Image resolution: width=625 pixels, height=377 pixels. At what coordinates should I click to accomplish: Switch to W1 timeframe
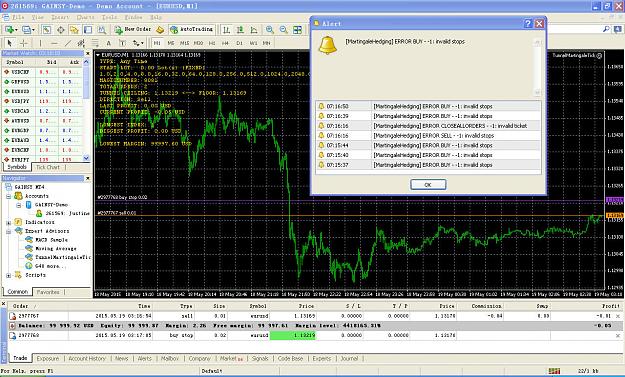pos(253,43)
